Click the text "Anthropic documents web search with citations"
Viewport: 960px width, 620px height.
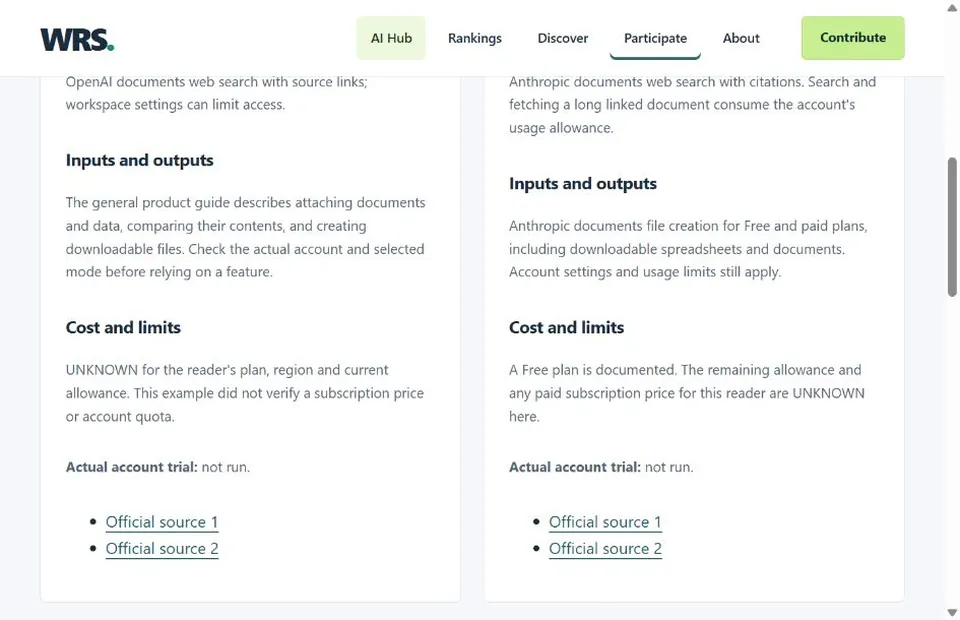point(656,82)
